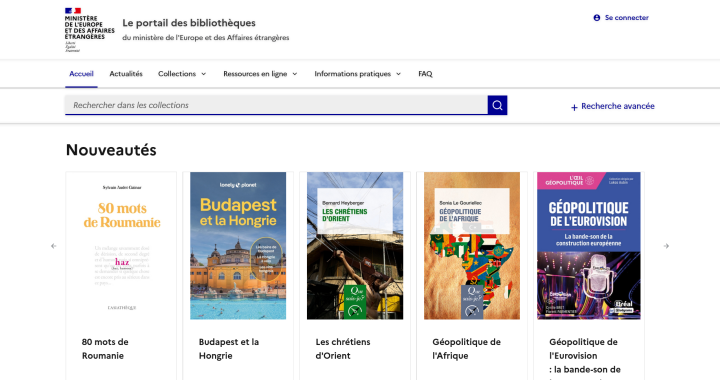Image resolution: width=720 pixels, height=380 pixels.
Task: Click the Géopolitique de l'Afrique title
Action: click(x=466, y=349)
